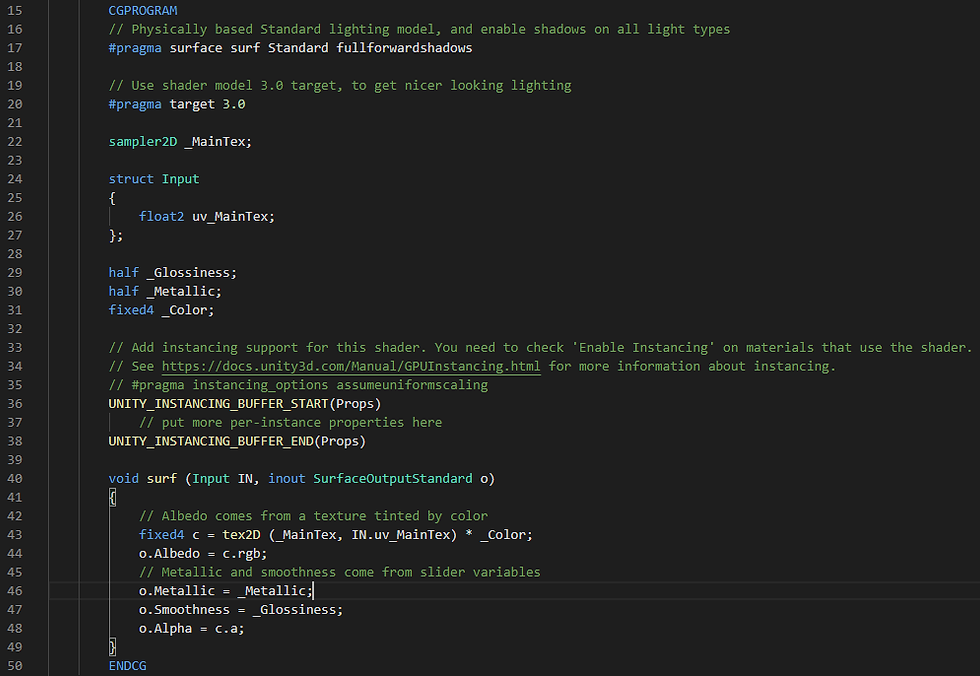
Task: Click 'UNITY_INSTANCING_BUFFER_START(Props)' text
Action: pos(244,404)
